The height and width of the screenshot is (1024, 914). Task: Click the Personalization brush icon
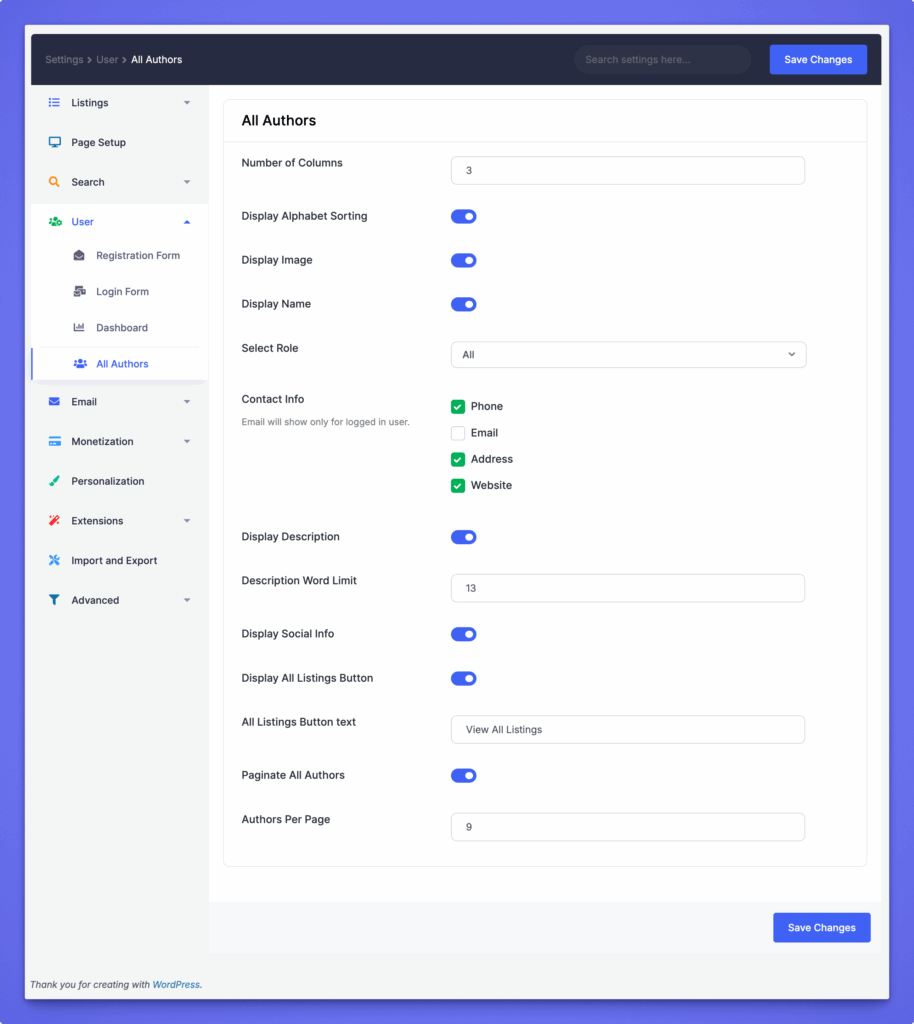54,481
